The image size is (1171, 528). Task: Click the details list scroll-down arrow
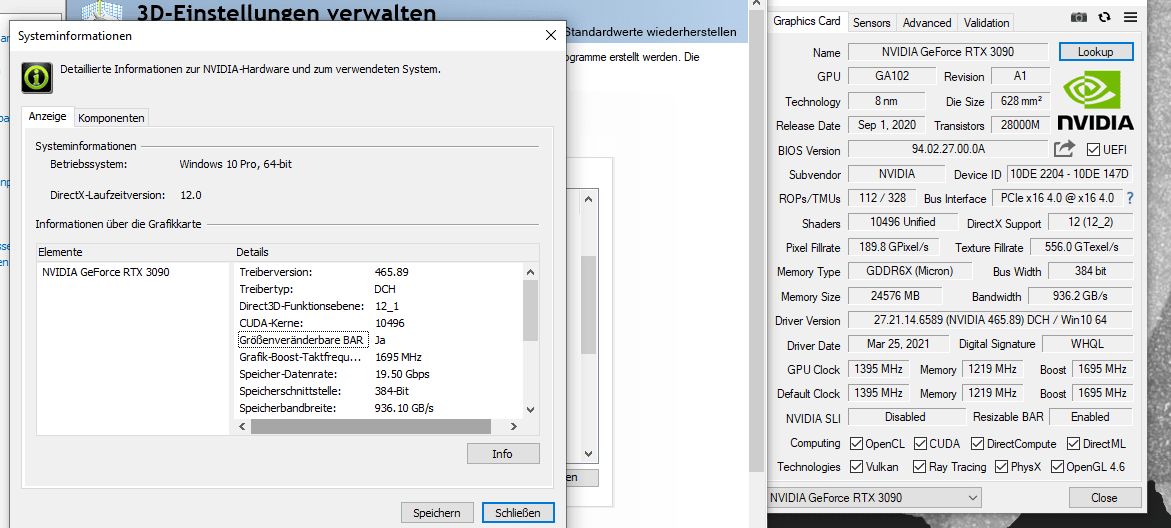(x=530, y=409)
